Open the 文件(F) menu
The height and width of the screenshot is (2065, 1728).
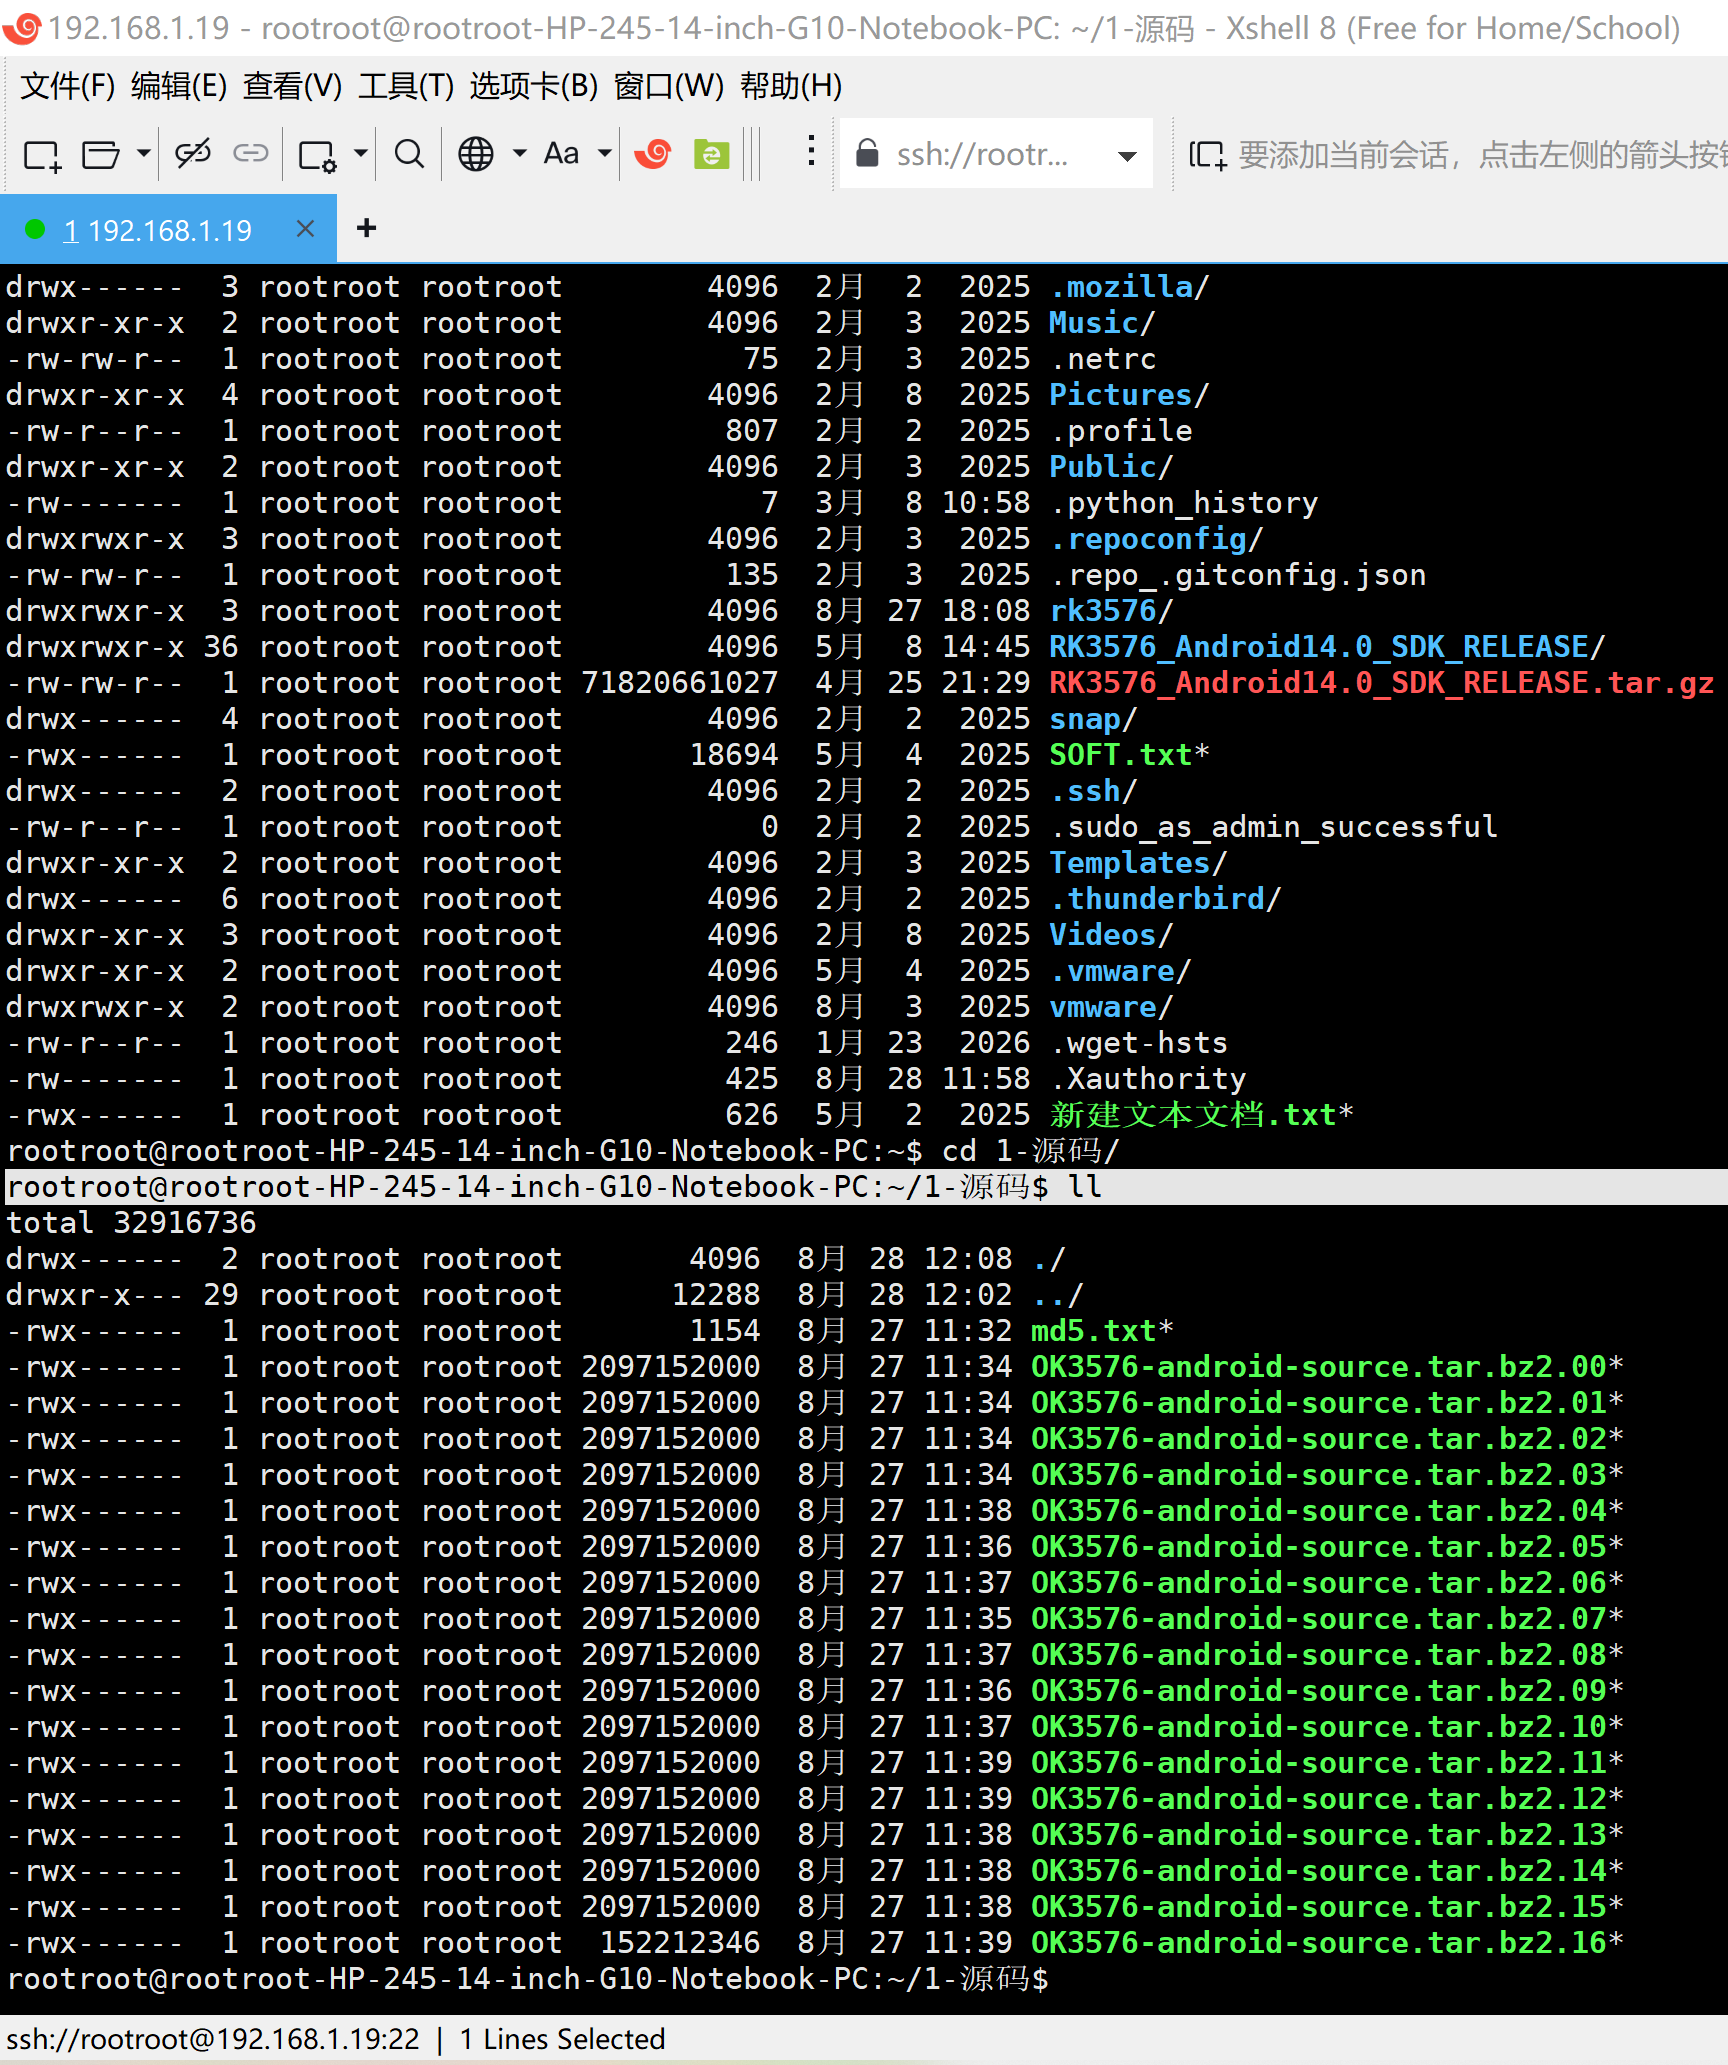[x=68, y=86]
